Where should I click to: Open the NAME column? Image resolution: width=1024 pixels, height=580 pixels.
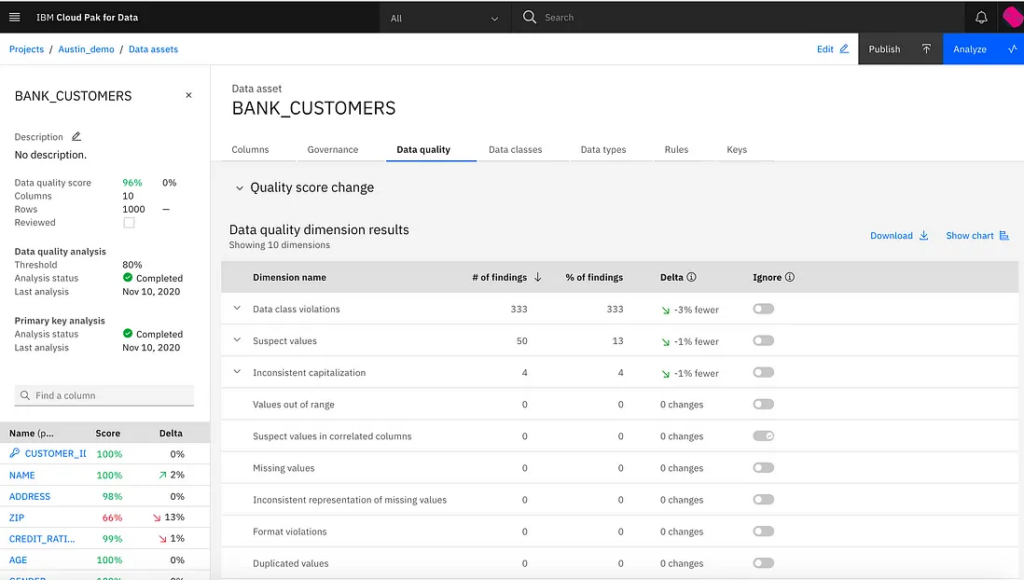pyautogui.click(x=22, y=475)
